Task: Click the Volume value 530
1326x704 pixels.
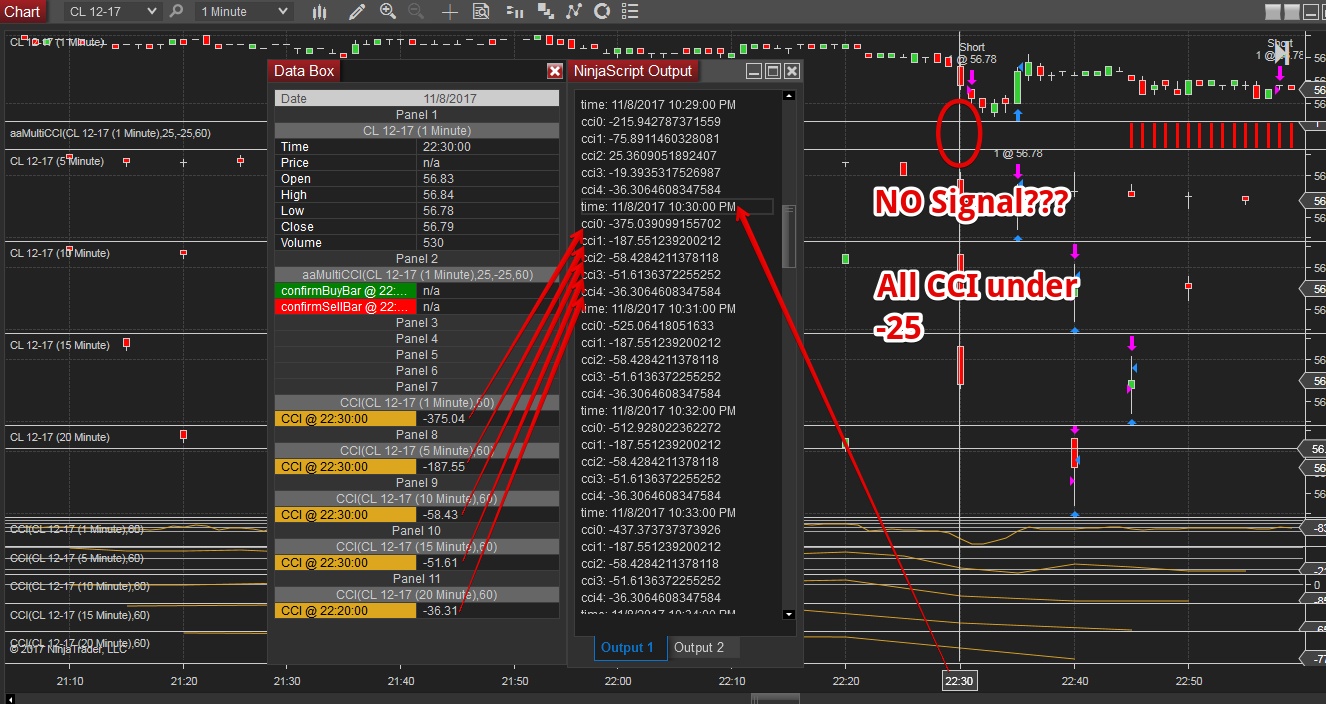Action: coord(433,242)
